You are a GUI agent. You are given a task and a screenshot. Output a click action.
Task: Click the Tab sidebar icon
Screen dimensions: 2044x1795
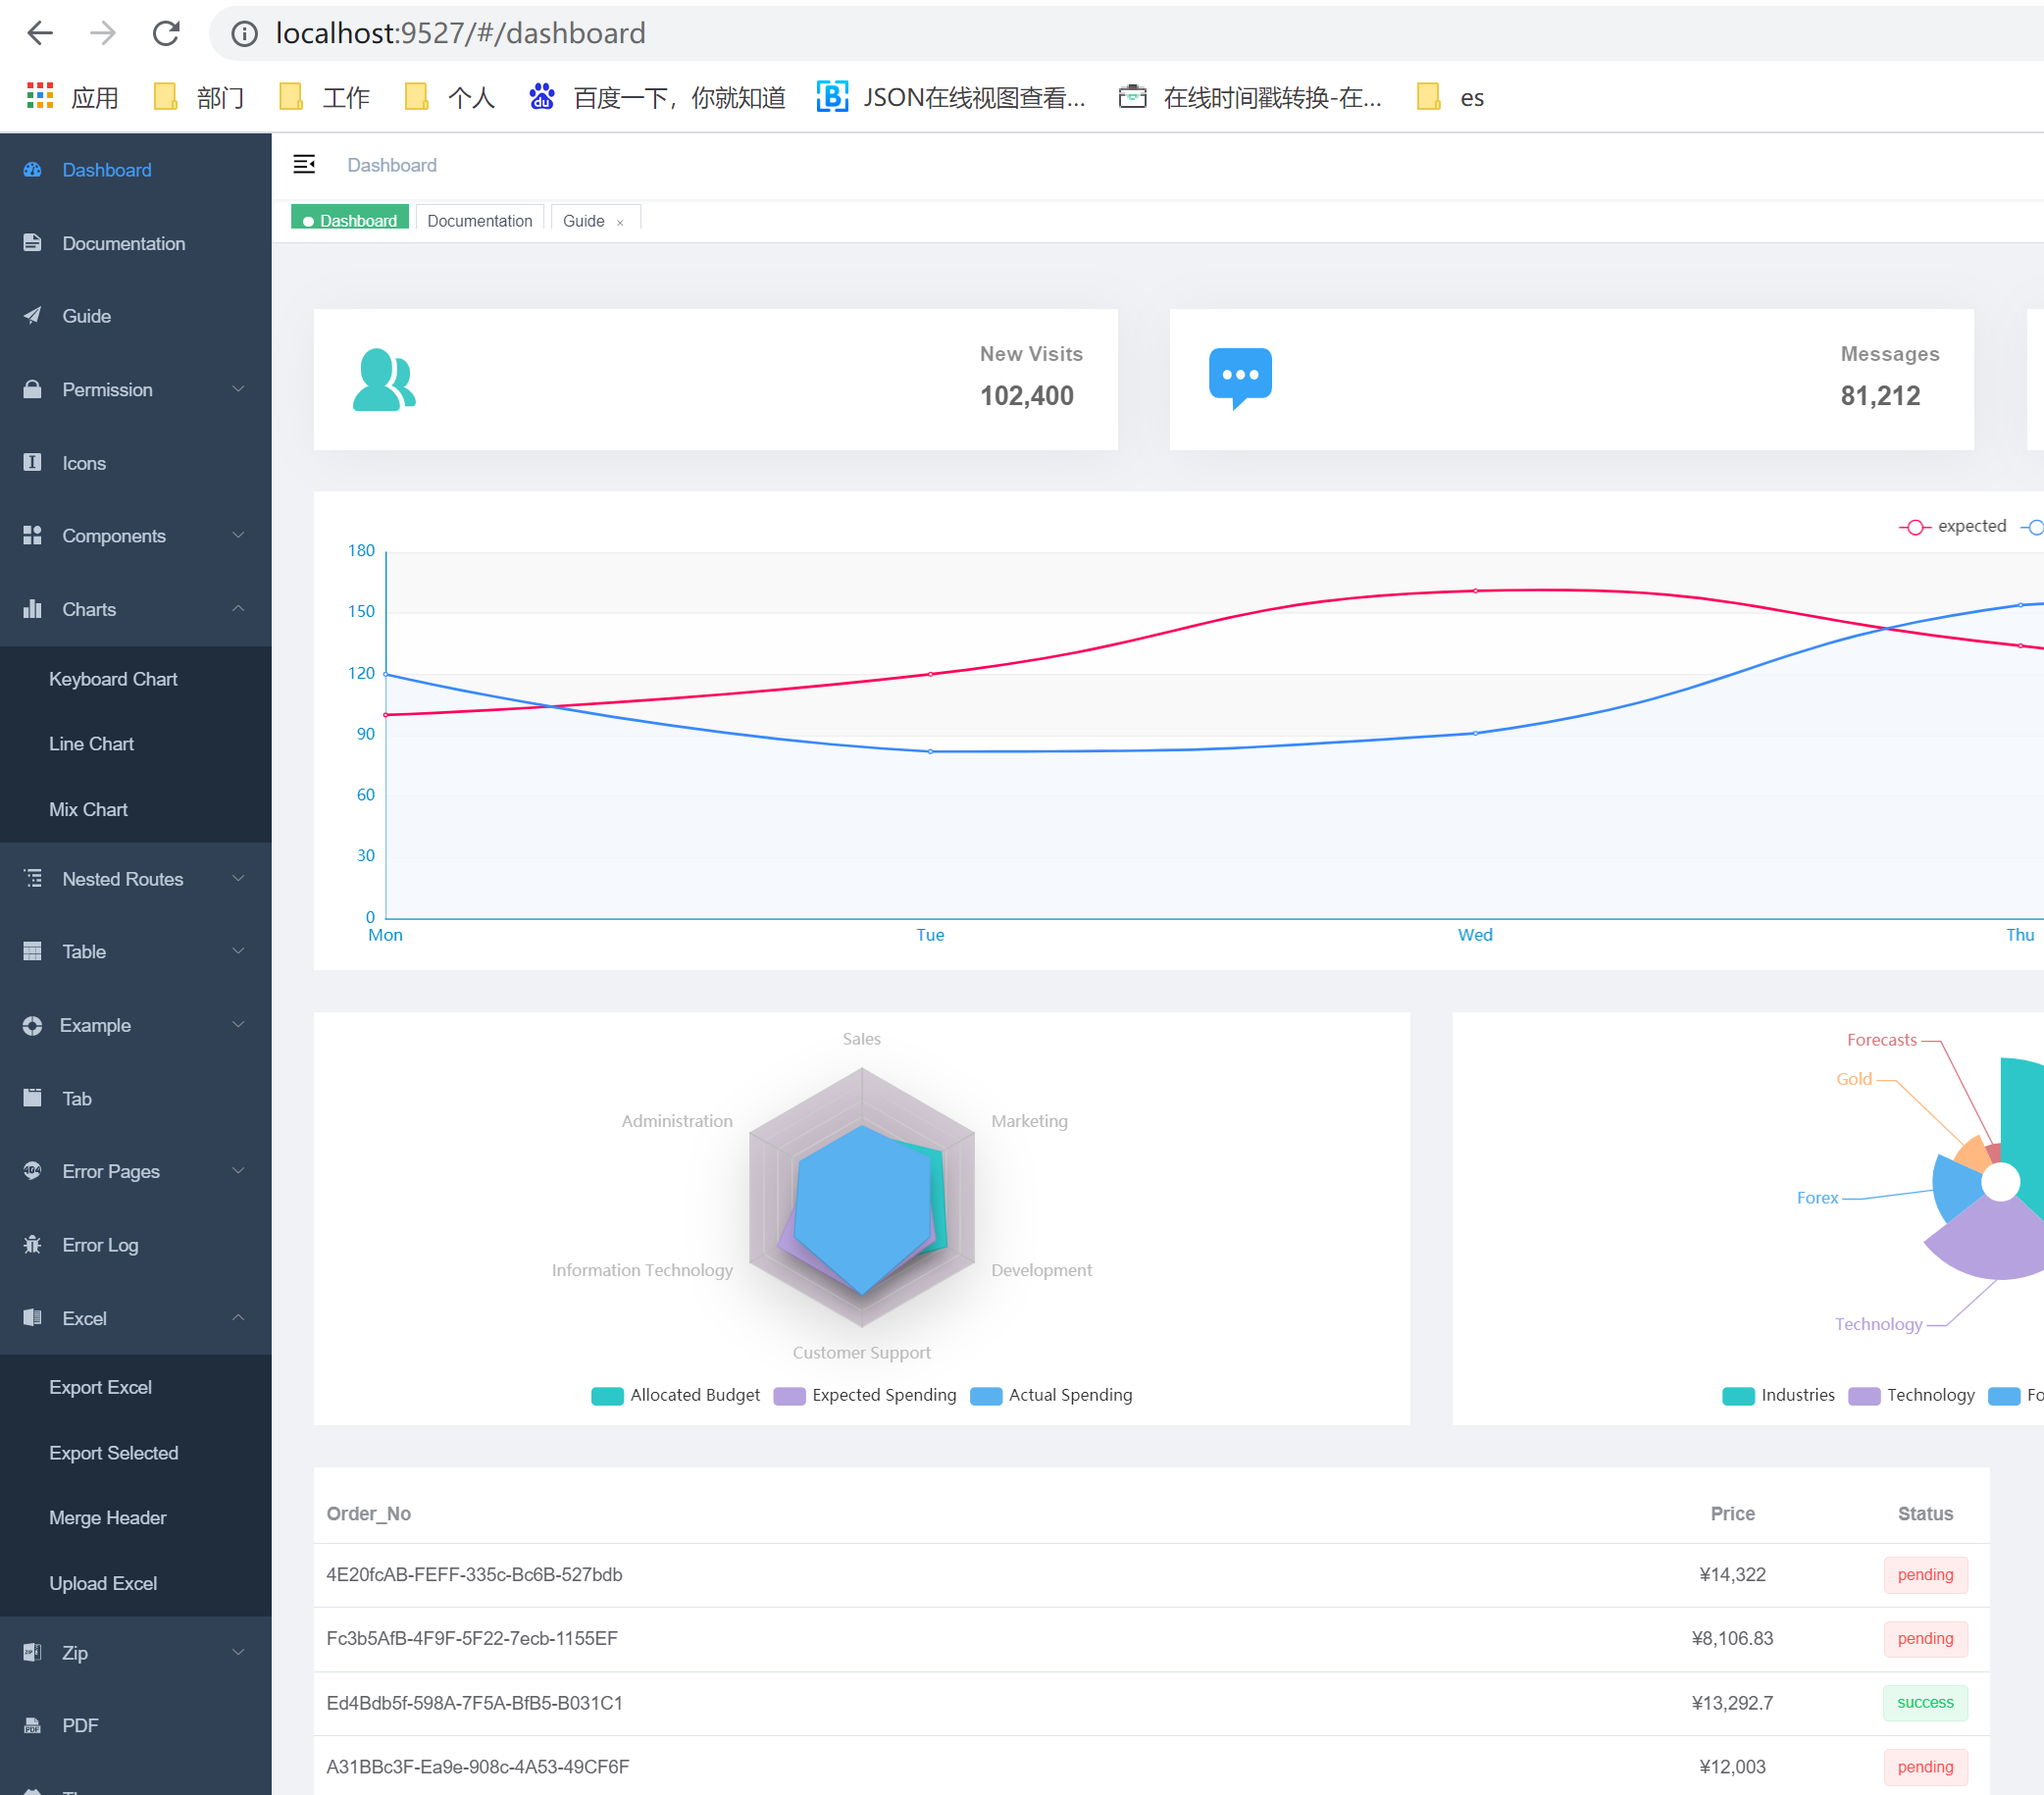pyautogui.click(x=32, y=1098)
